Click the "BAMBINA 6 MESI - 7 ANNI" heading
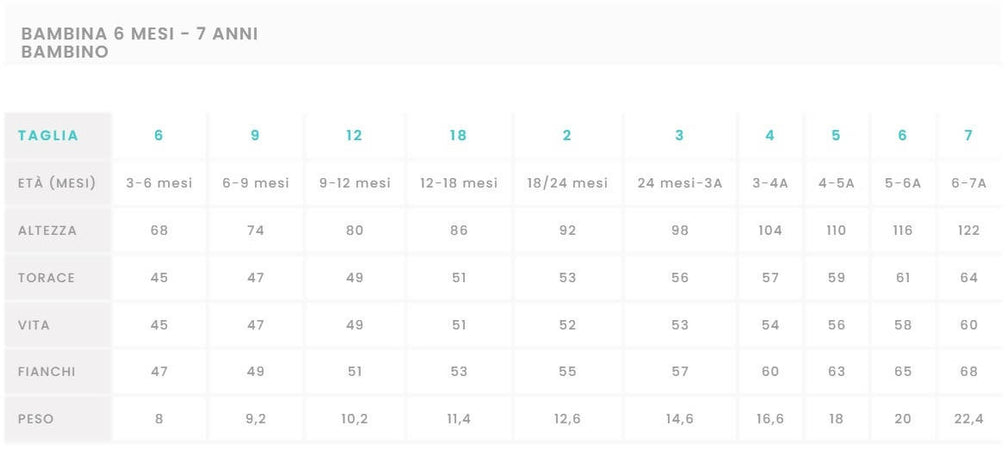The width and height of the screenshot is (1008, 450). tap(139, 34)
